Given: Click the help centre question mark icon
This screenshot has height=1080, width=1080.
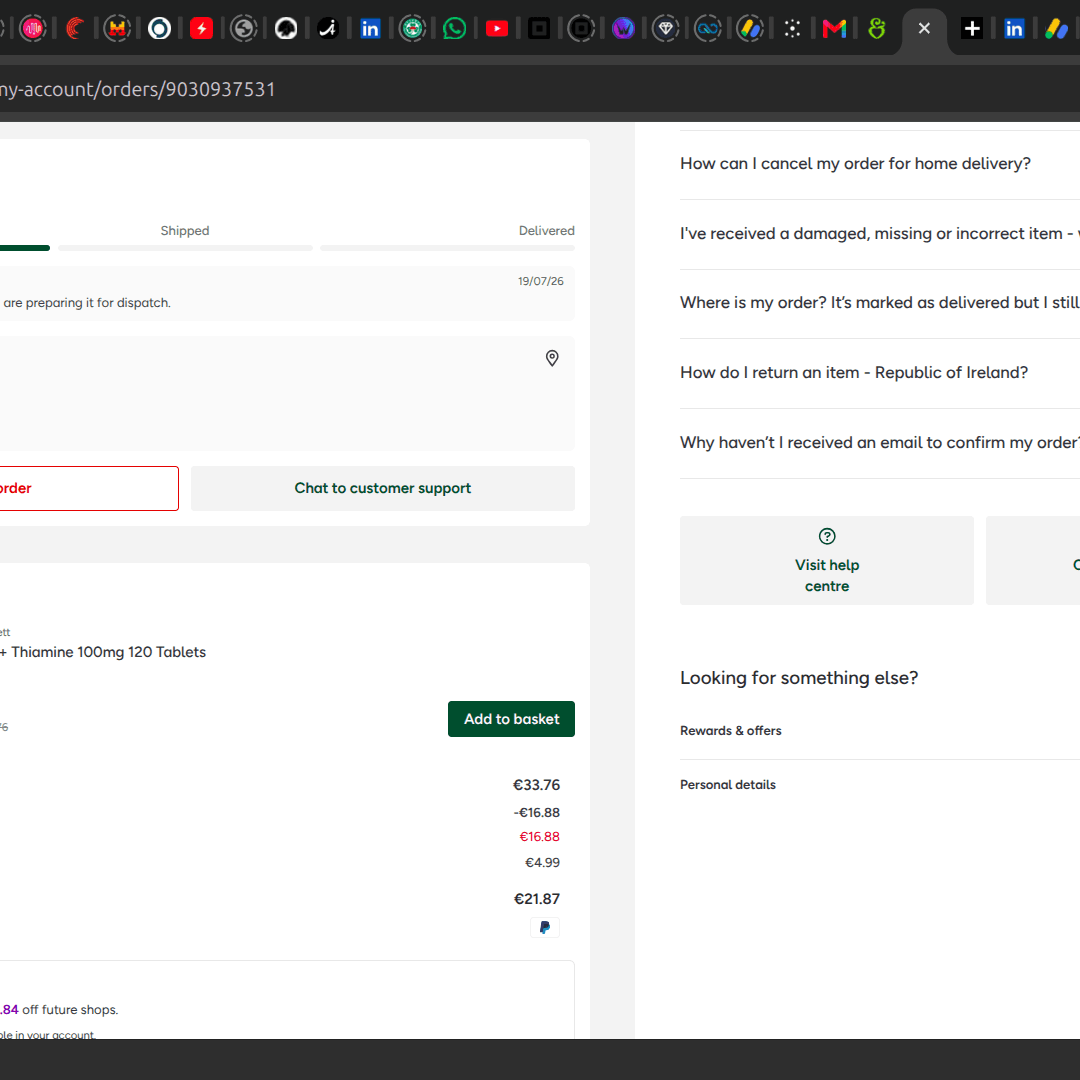Looking at the screenshot, I should [x=827, y=536].
